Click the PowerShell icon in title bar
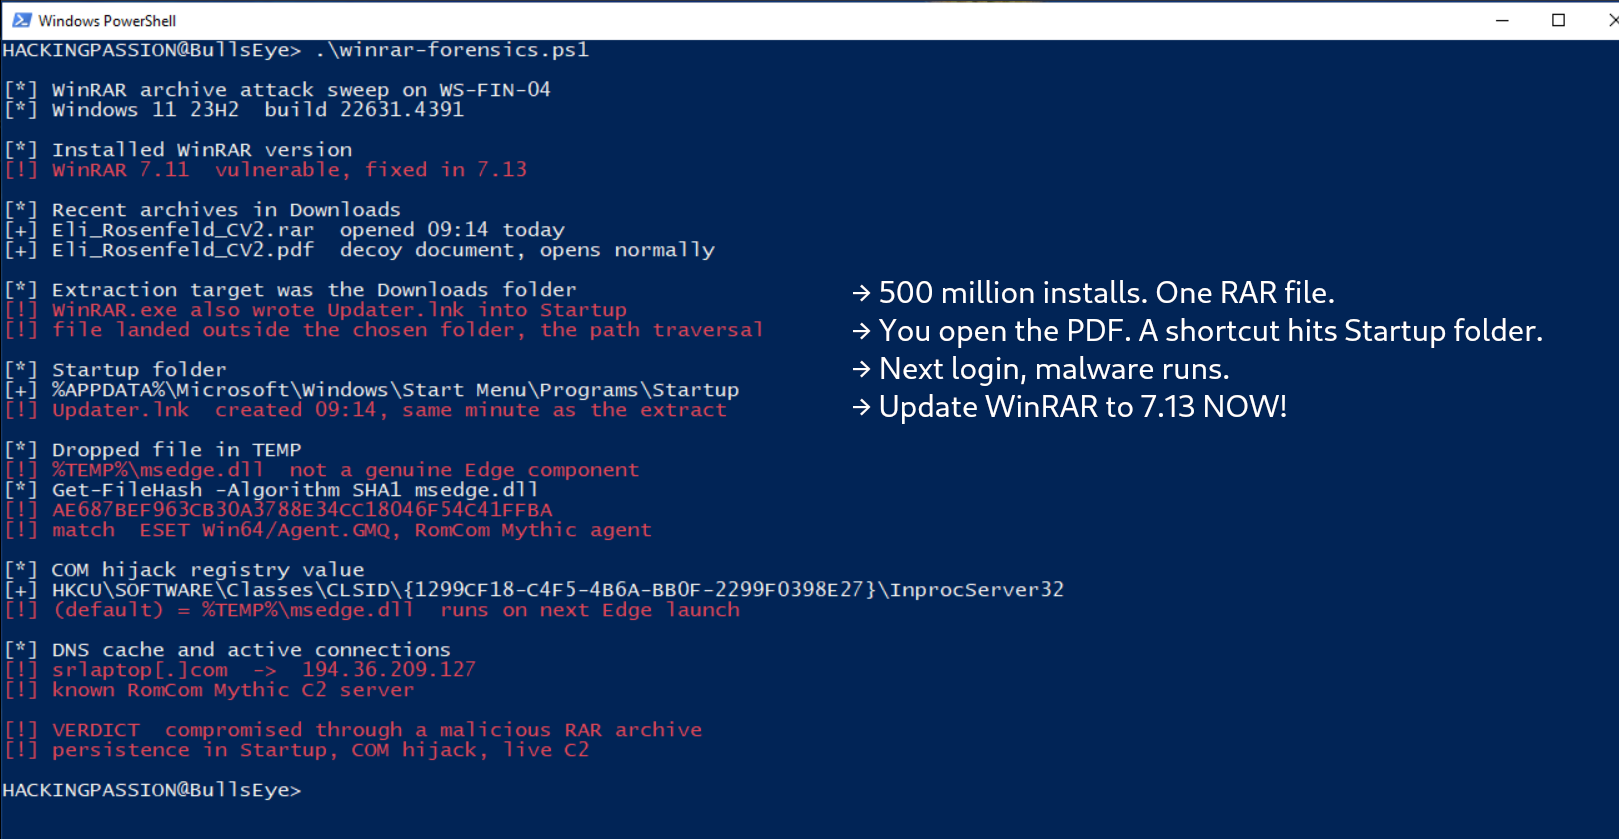 click(21, 20)
